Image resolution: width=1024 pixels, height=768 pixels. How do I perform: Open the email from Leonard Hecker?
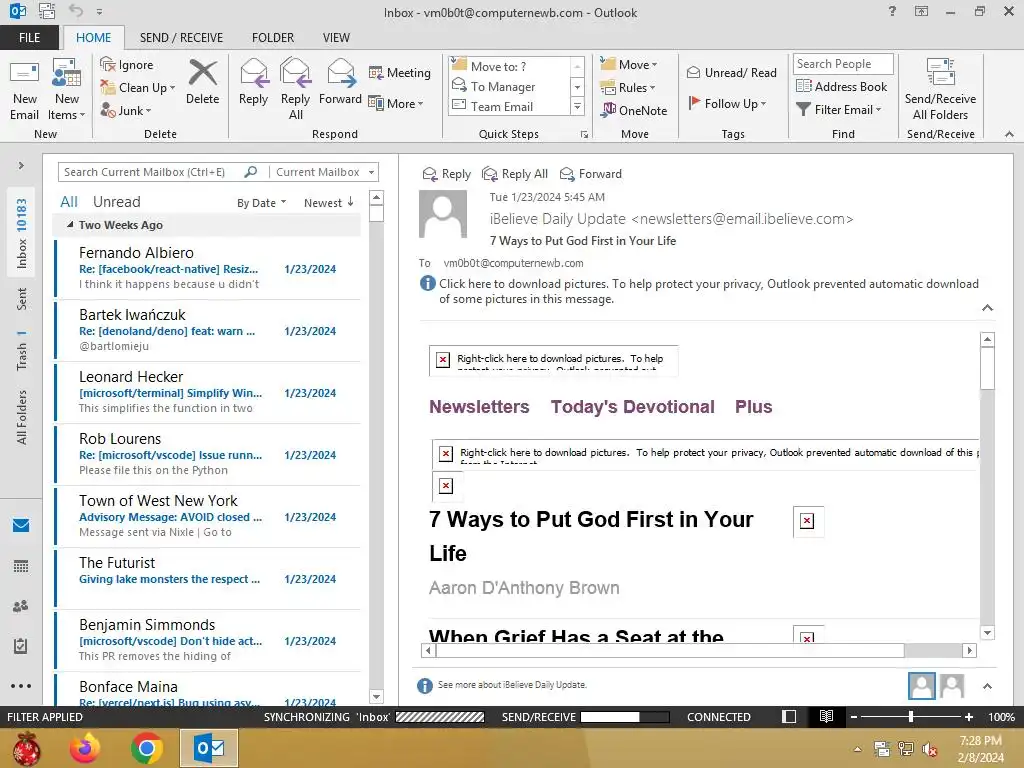click(208, 392)
